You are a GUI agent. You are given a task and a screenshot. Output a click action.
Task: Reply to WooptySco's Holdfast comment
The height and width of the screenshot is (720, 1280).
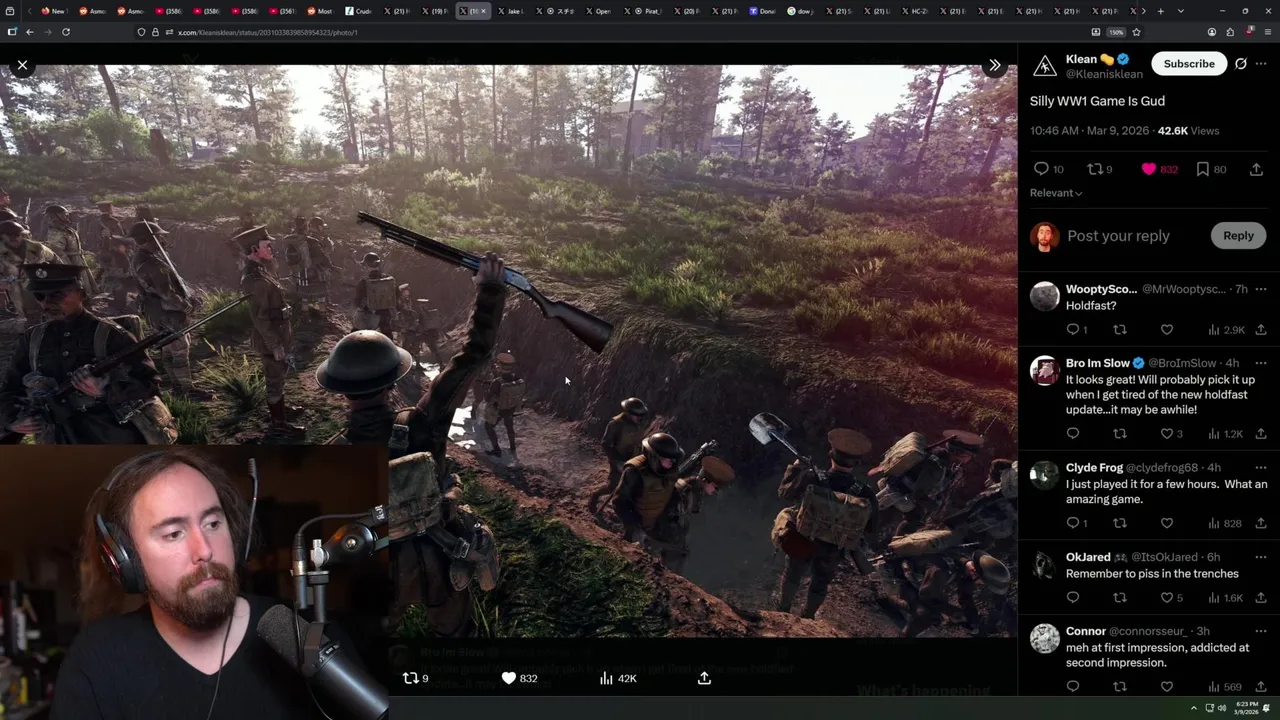[1077, 330]
